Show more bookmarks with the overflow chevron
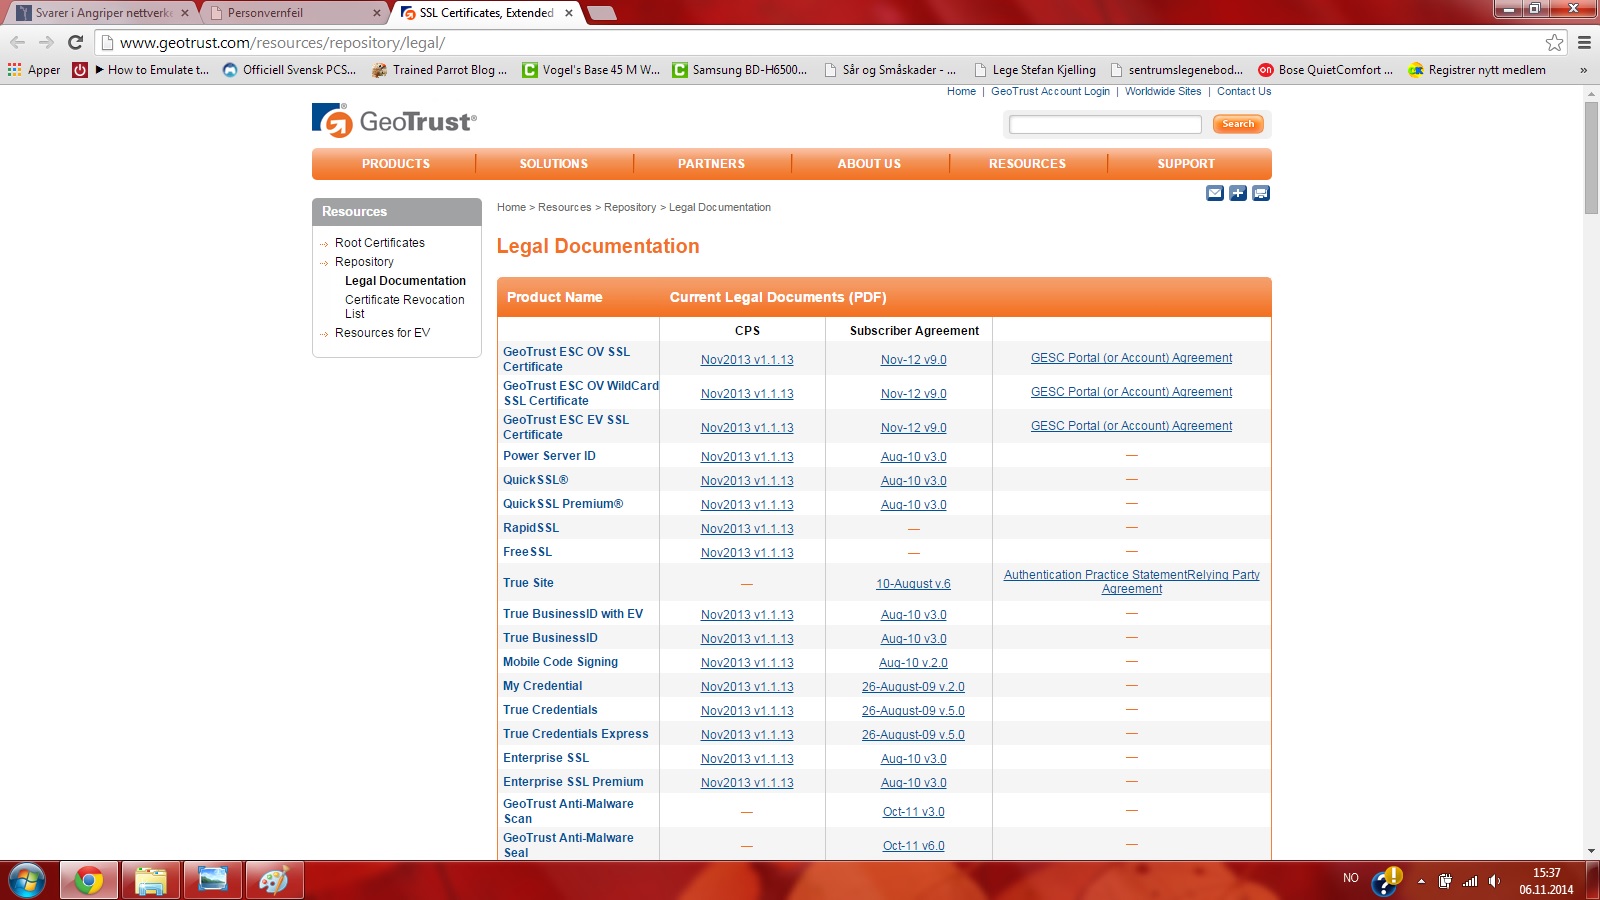This screenshot has width=1600, height=900. pyautogui.click(x=1583, y=70)
